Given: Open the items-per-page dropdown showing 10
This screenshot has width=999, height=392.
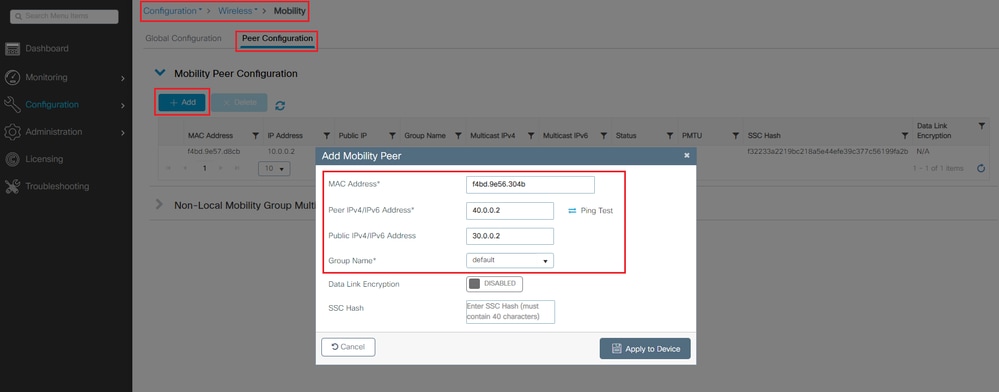Looking at the screenshot, I should pyautogui.click(x=274, y=169).
